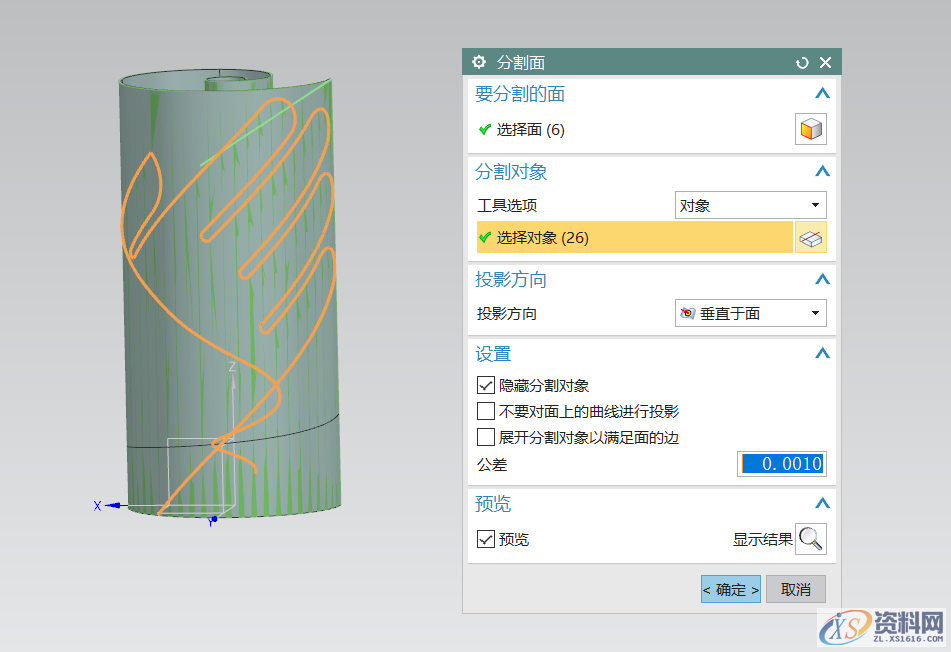Enable 不要对面上的曲线进行投影 checkbox
Viewport: 951px width, 652px height.
486,411
